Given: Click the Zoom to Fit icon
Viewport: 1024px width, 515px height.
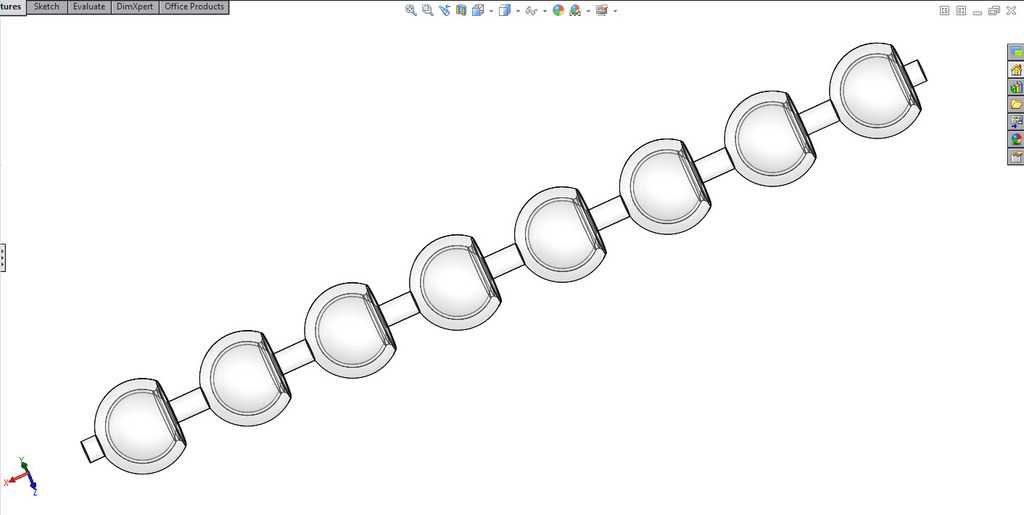Looking at the screenshot, I should 411,10.
